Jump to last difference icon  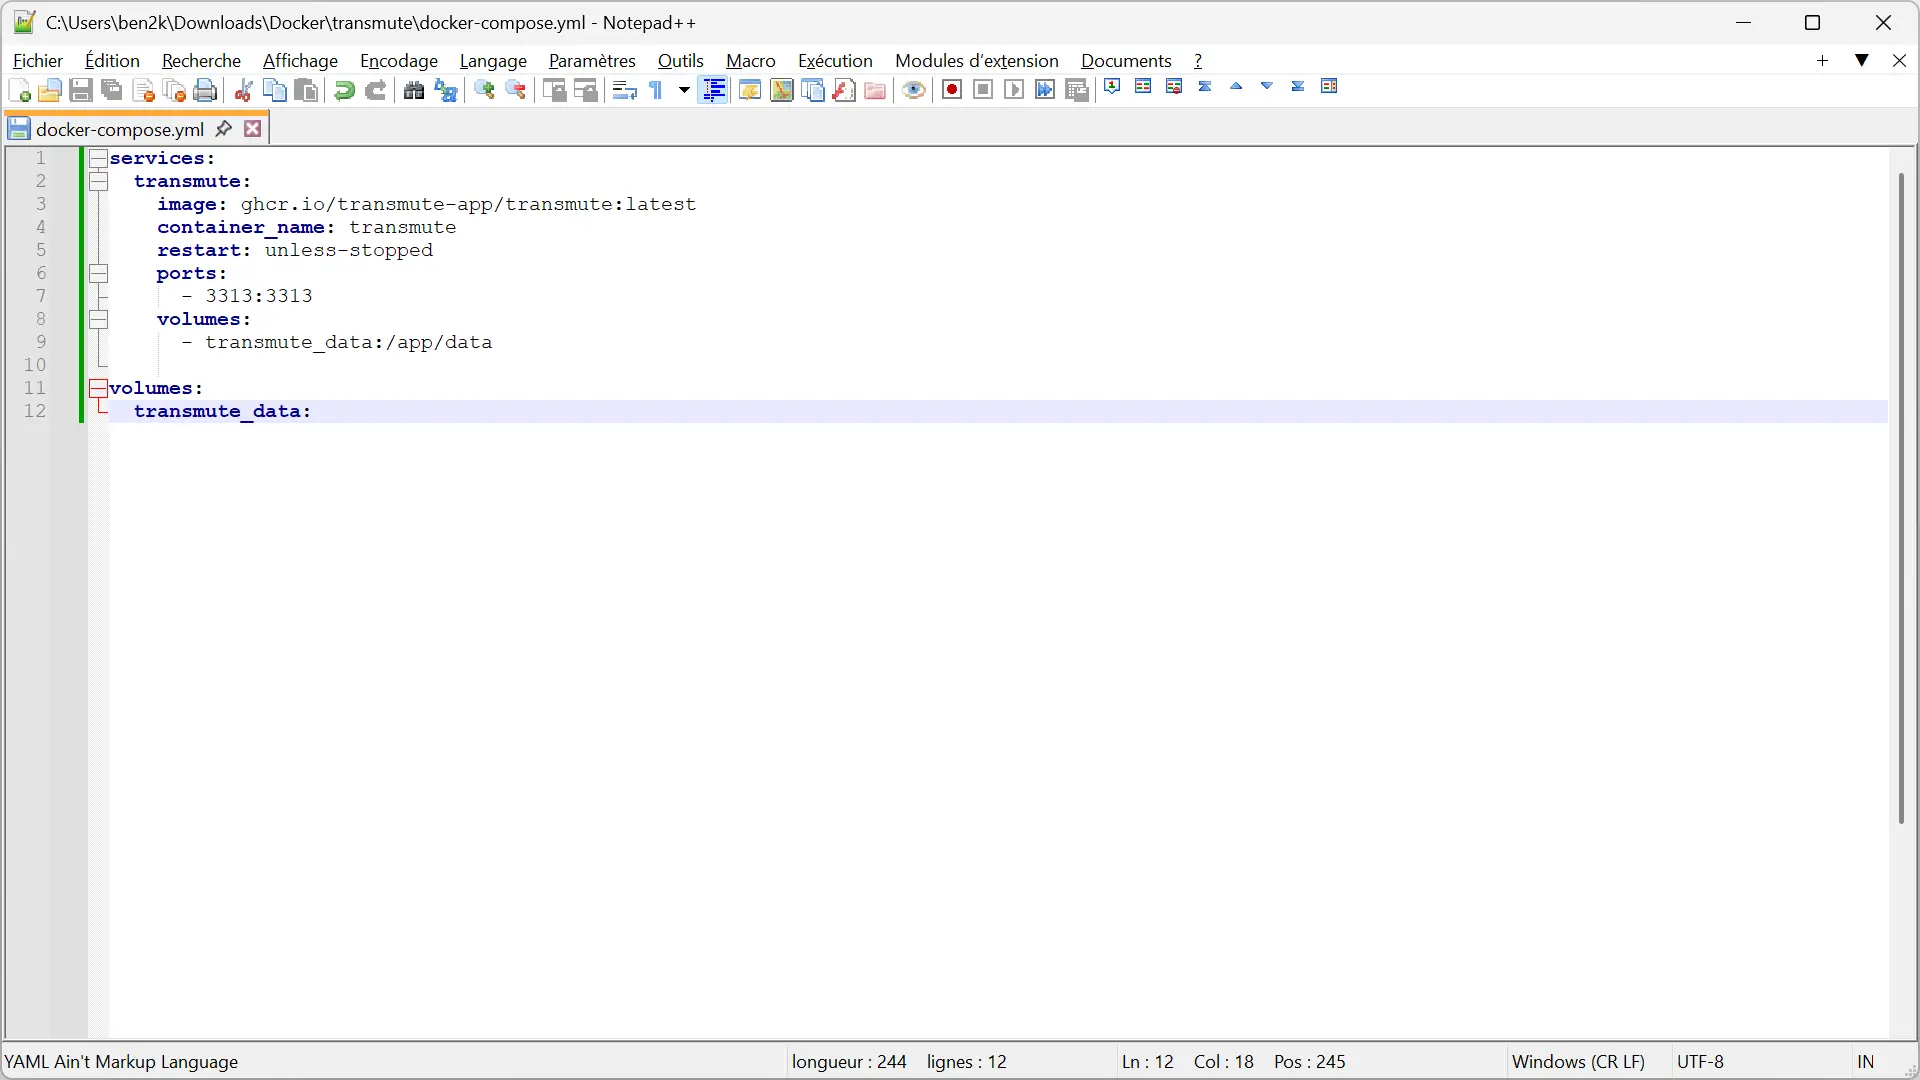coord(1298,87)
